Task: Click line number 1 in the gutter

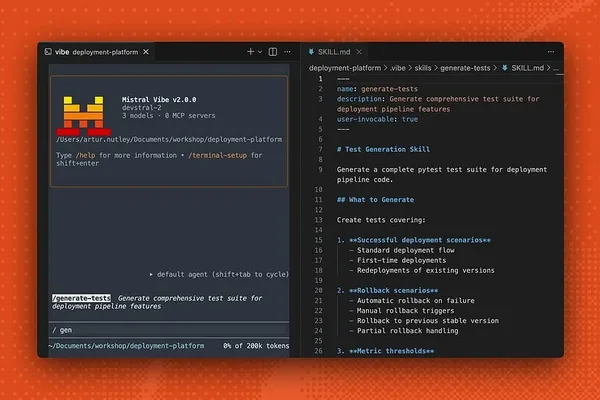Action: (x=320, y=79)
